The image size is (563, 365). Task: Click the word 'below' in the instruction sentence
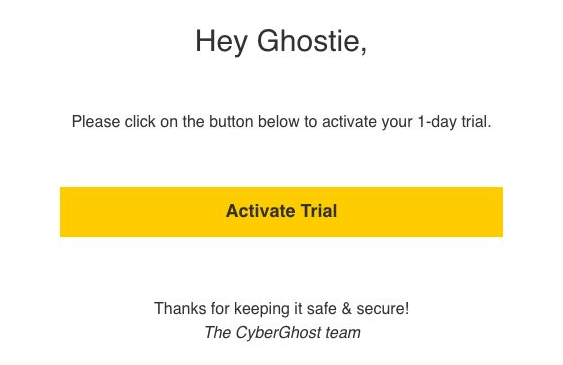coord(279,121)
